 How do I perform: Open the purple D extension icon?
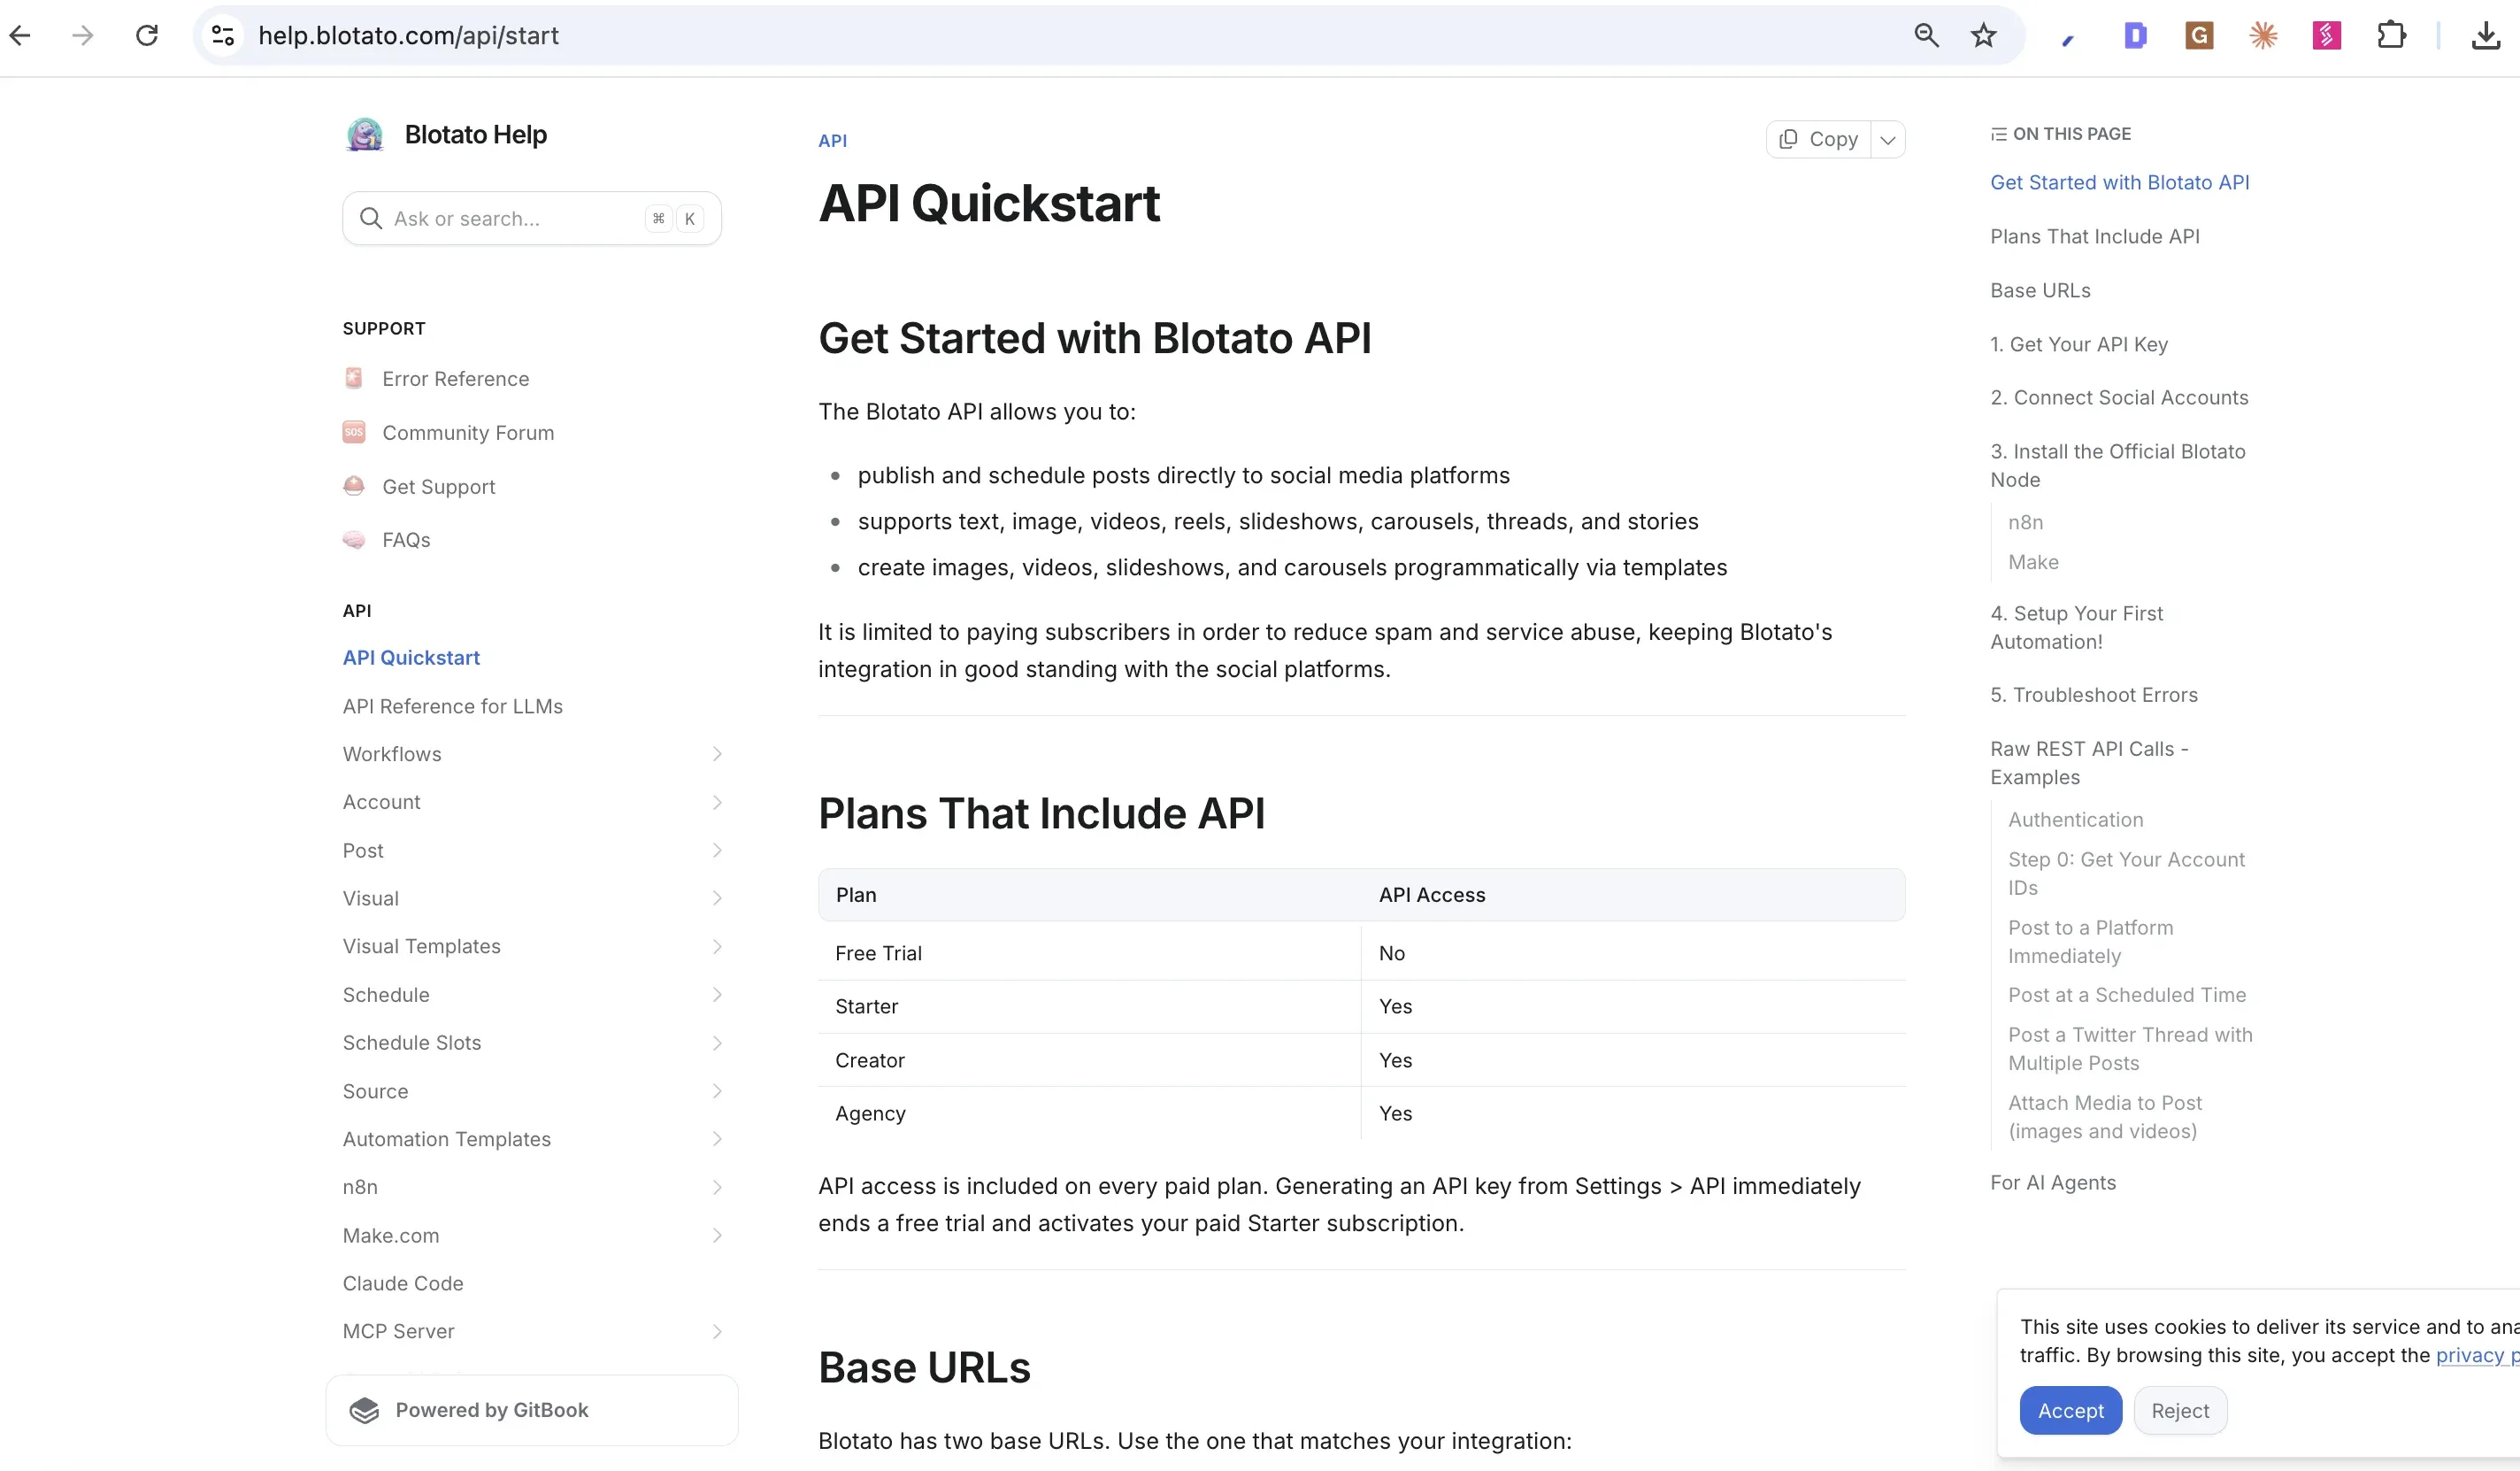point(2135,36)
